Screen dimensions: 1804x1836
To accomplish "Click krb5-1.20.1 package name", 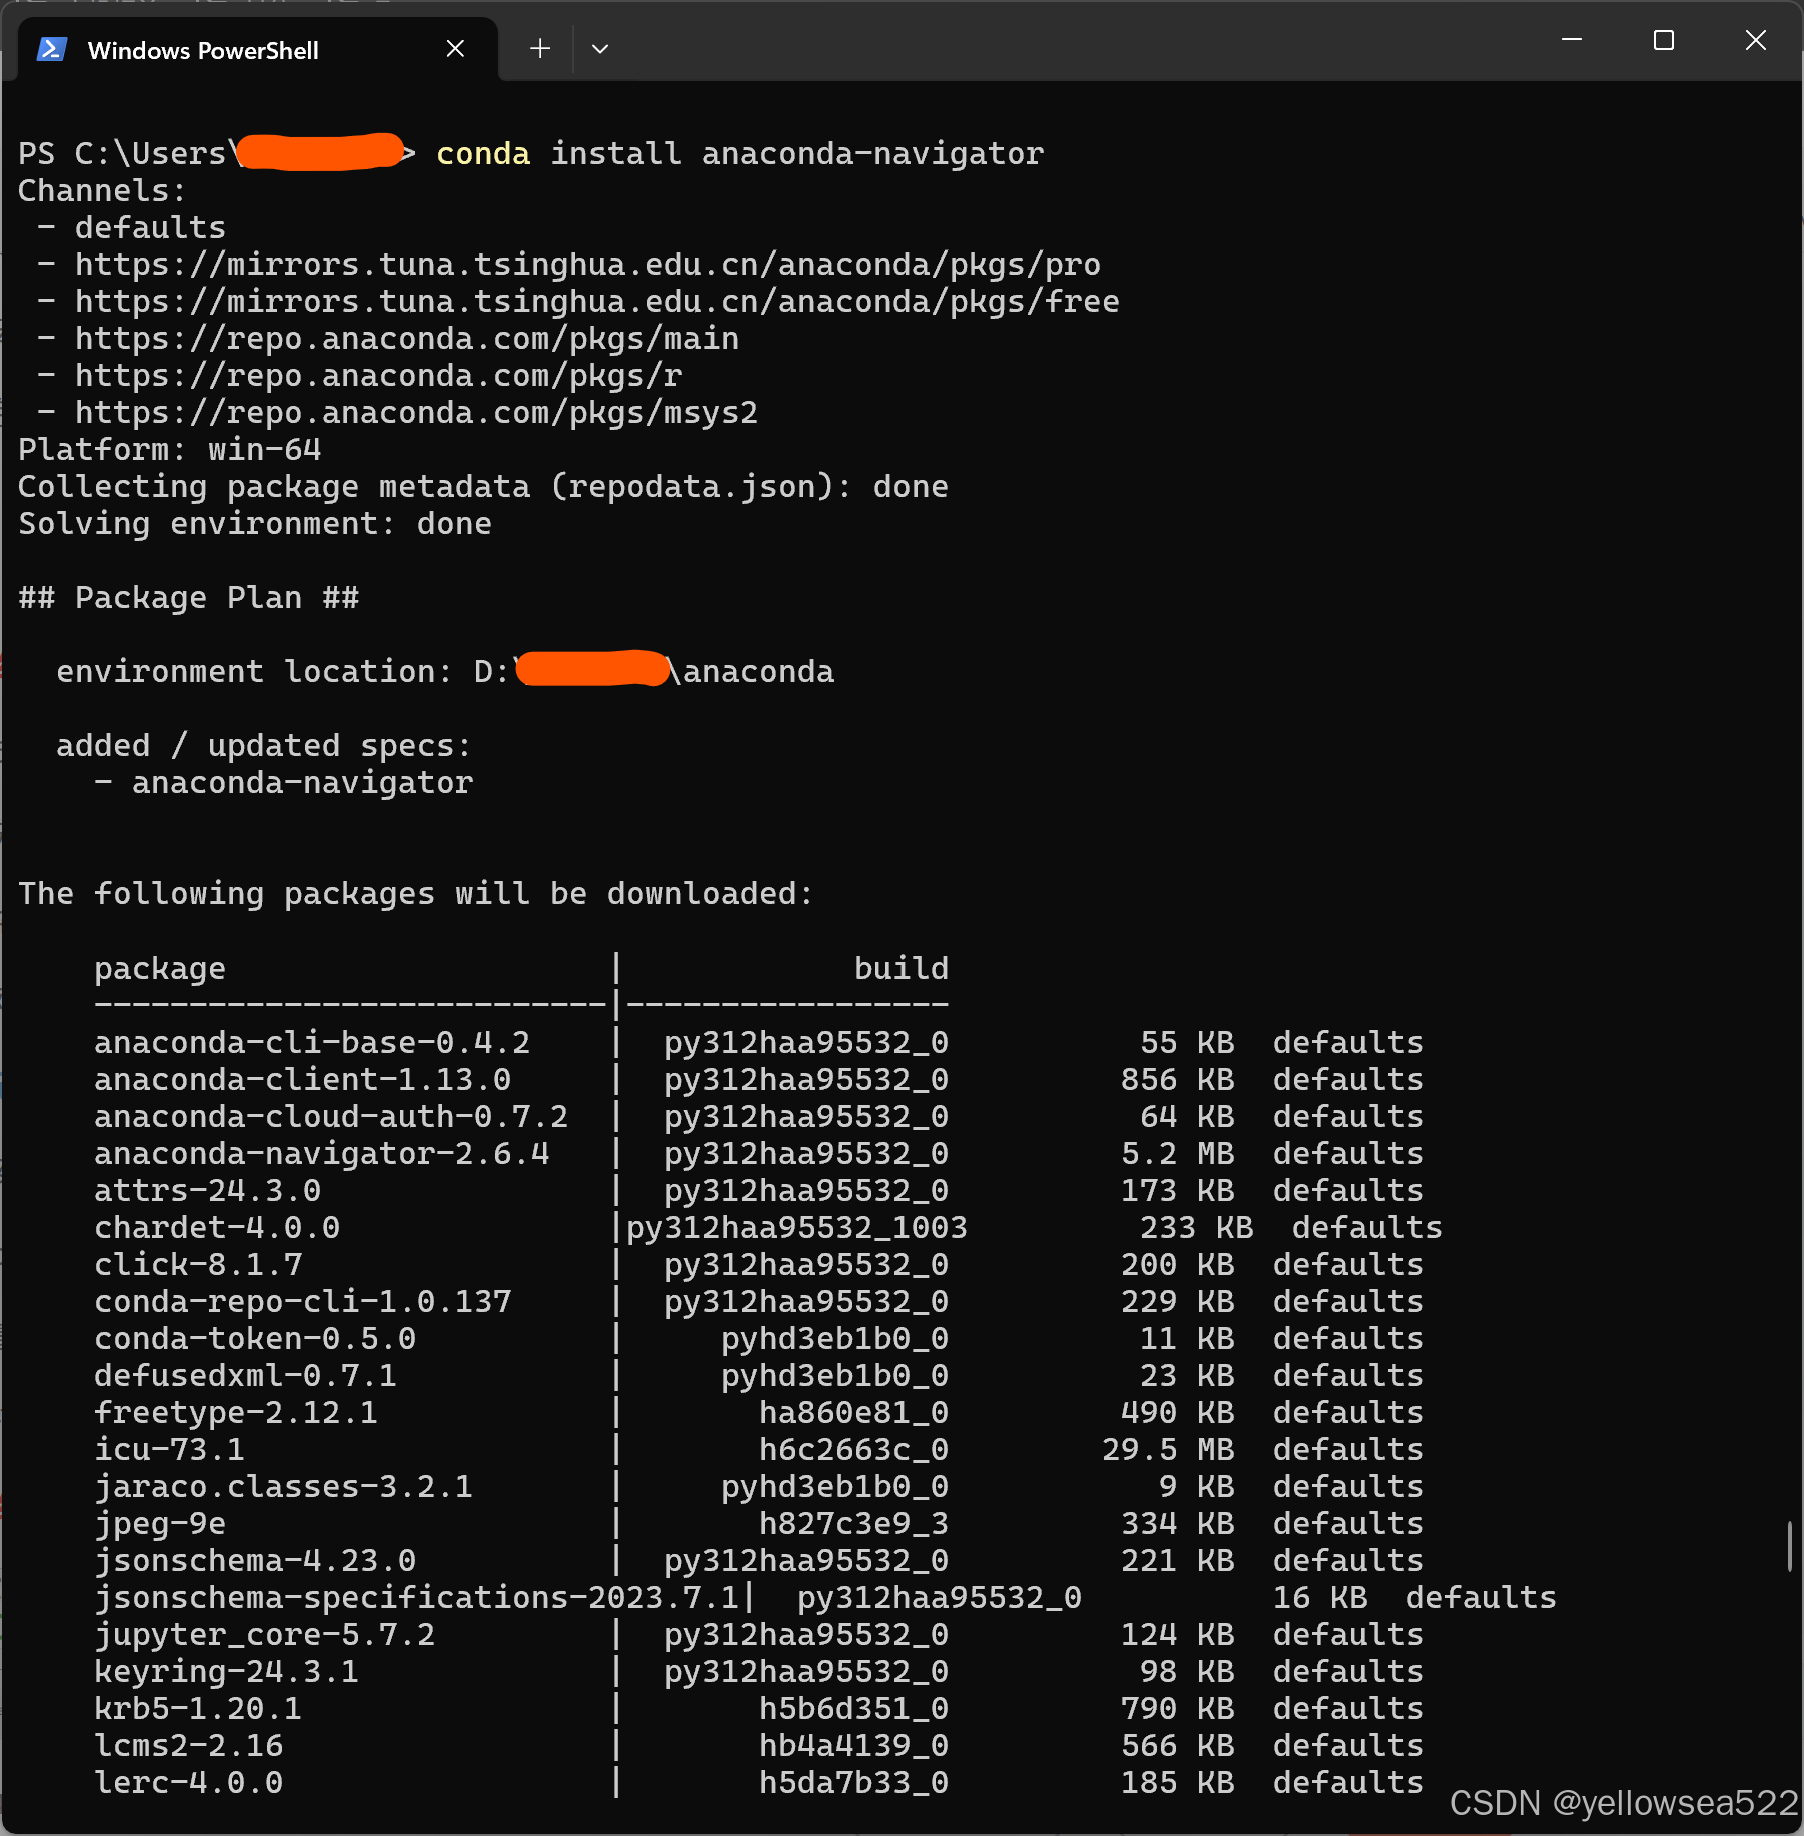I will (198, 1709).
